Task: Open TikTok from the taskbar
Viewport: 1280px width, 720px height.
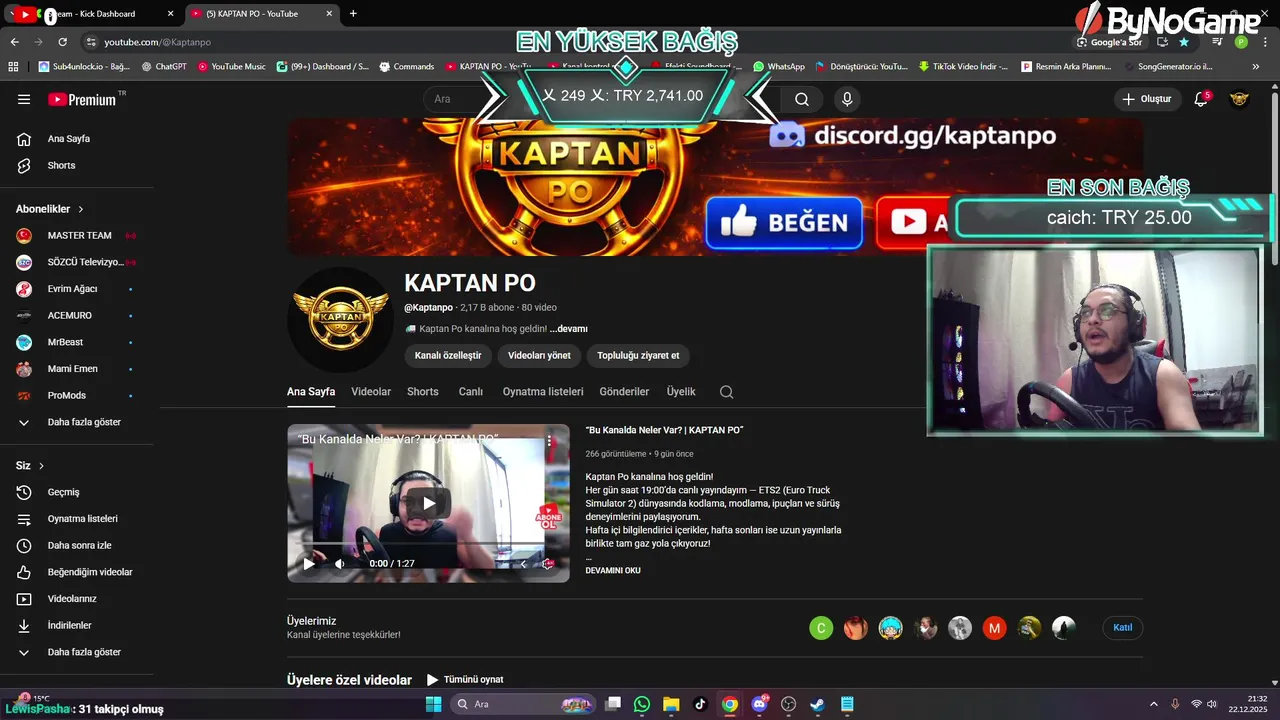Action: pos(700,704)
